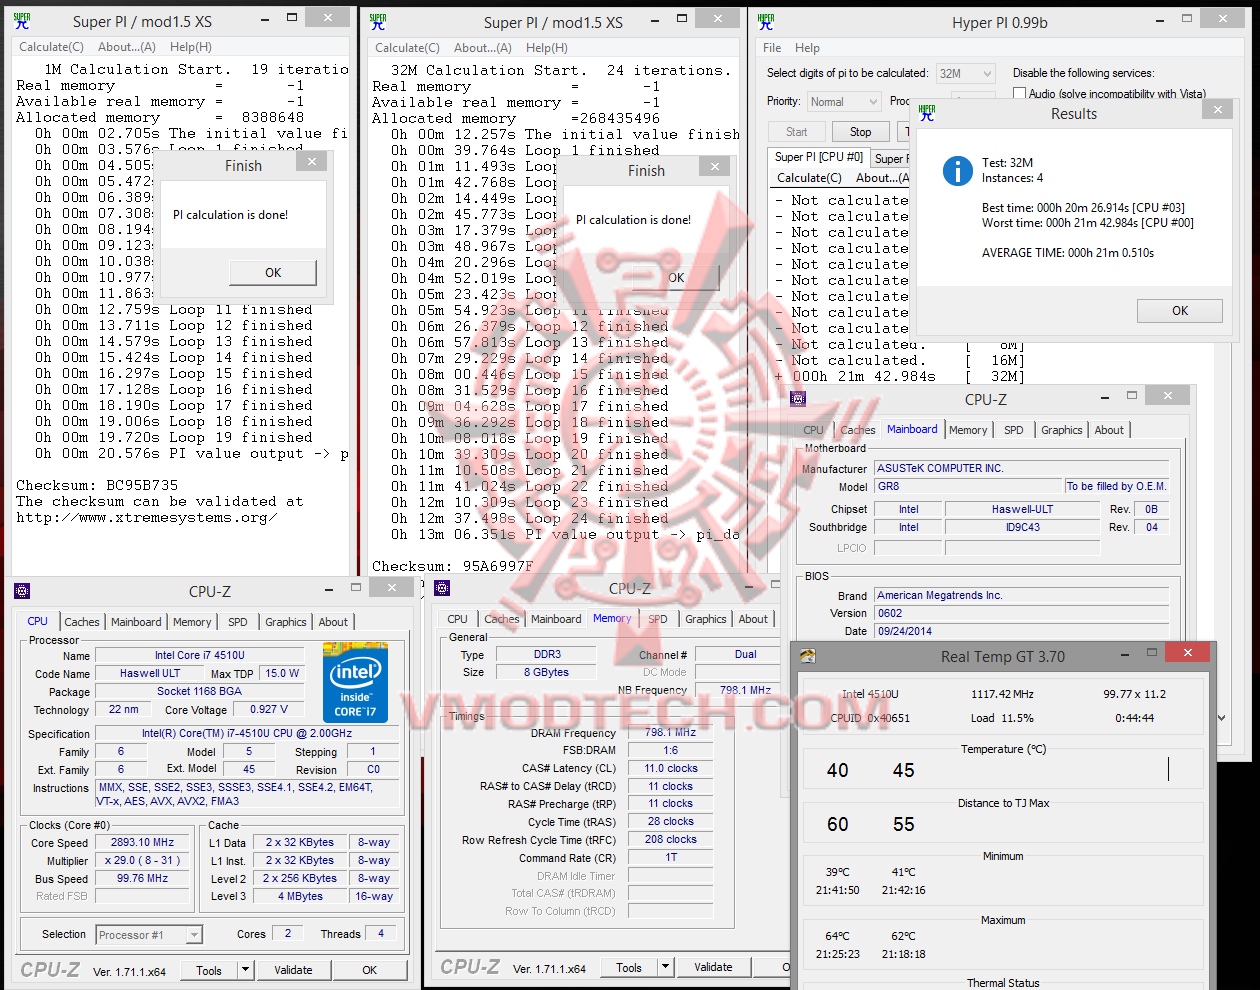Open About...(A) menu in 1M Super PI
This screenshot has height=990, width=1260.
[x=127, y=46]
